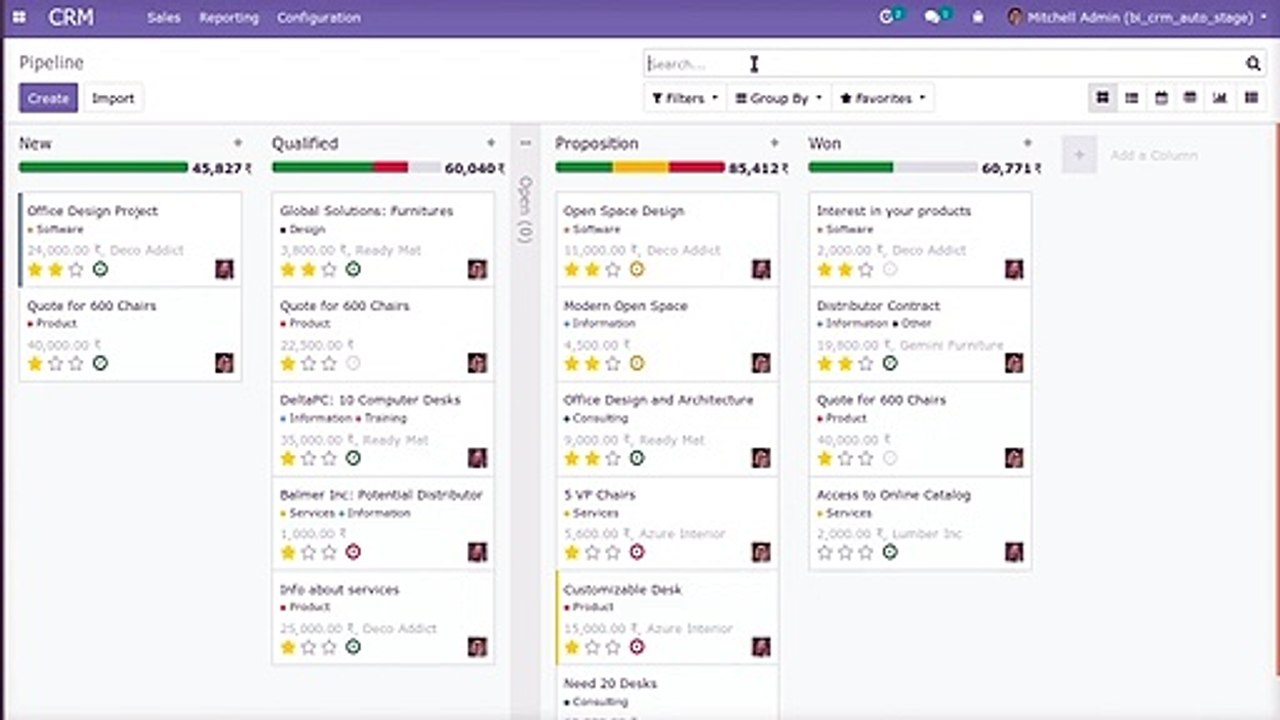Click salesperson avatar on Access to Online Catalog
This screenshot has height=720, width=1280.
click(1014, 552)
